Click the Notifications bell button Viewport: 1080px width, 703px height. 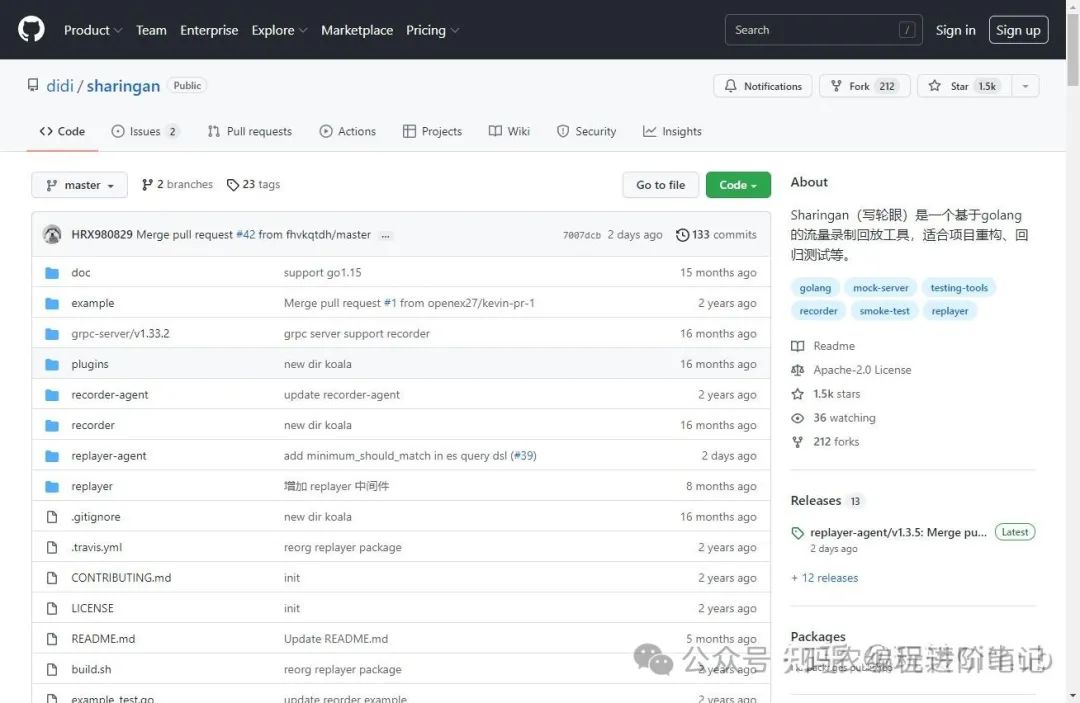(762, 86)
